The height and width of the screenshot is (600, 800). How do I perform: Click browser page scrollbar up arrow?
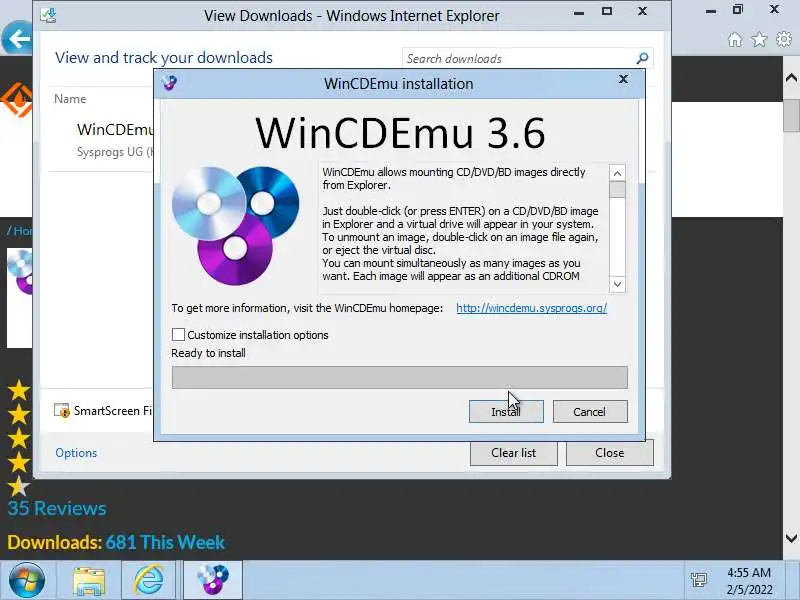tap(791, 78)
